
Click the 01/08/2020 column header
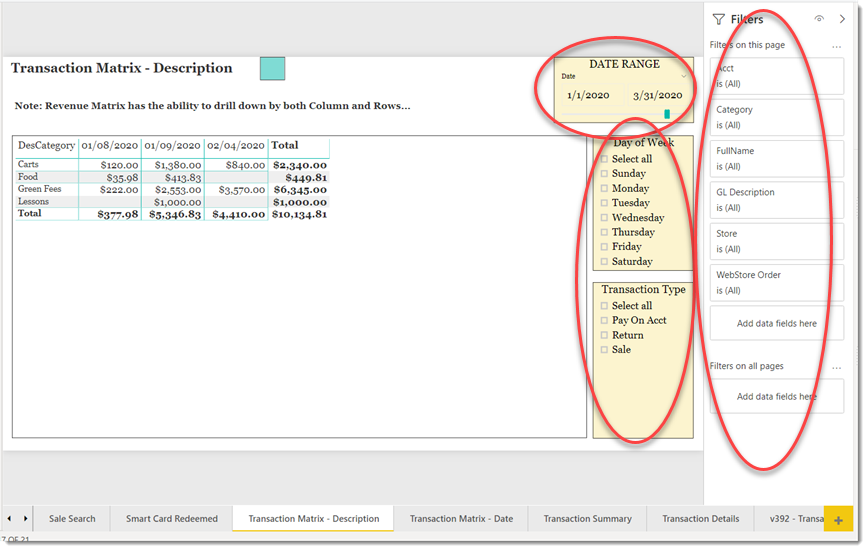(x=109, y=146)
